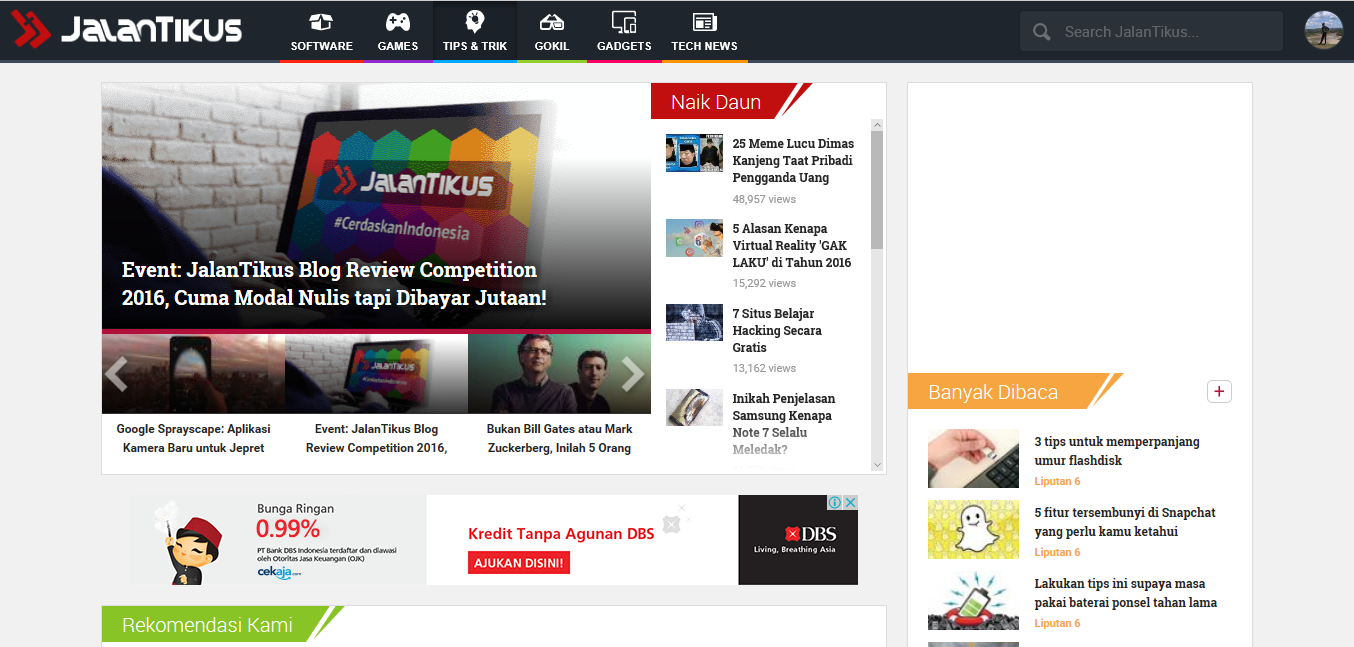Open article 25 Meme Lucu Dimas Kanjeng
Screen dimensions: 1354x647
click(793, 160)
